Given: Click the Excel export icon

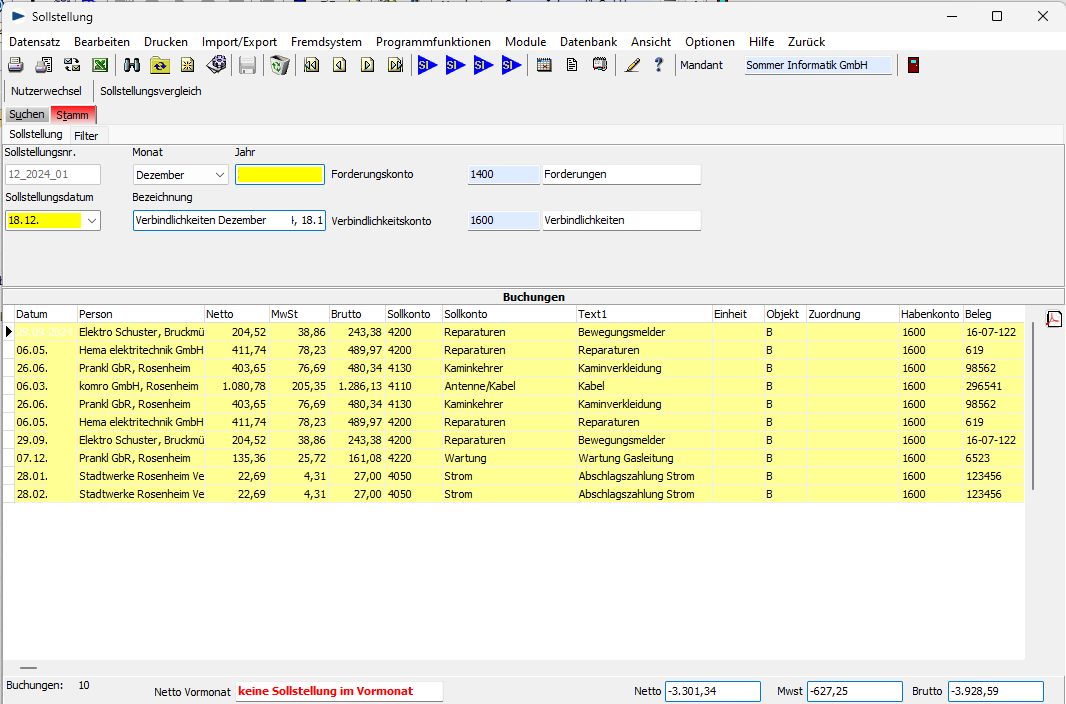Looking at the screenshot, I should (x=100, y=65).
